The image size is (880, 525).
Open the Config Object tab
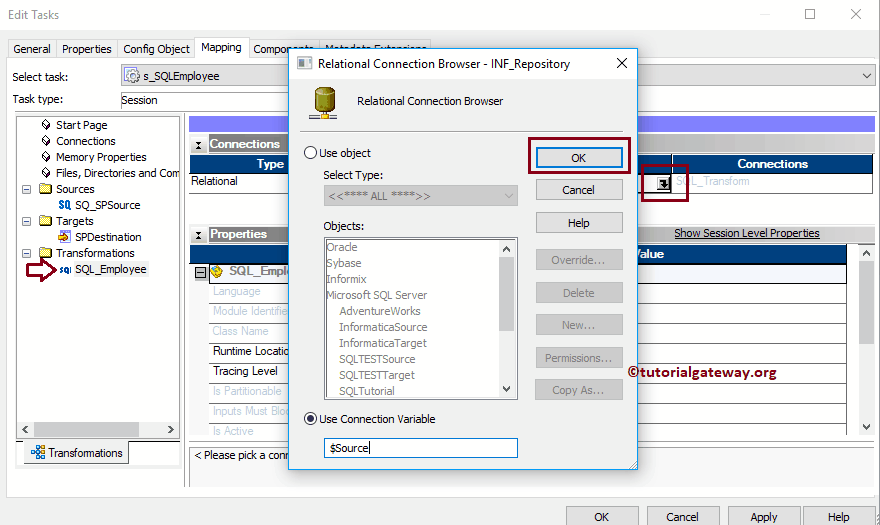(x=156, y=49)
